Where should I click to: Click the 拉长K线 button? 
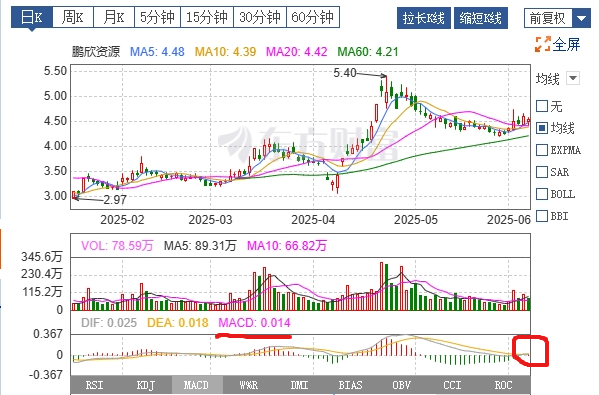[x=424, y=18]
